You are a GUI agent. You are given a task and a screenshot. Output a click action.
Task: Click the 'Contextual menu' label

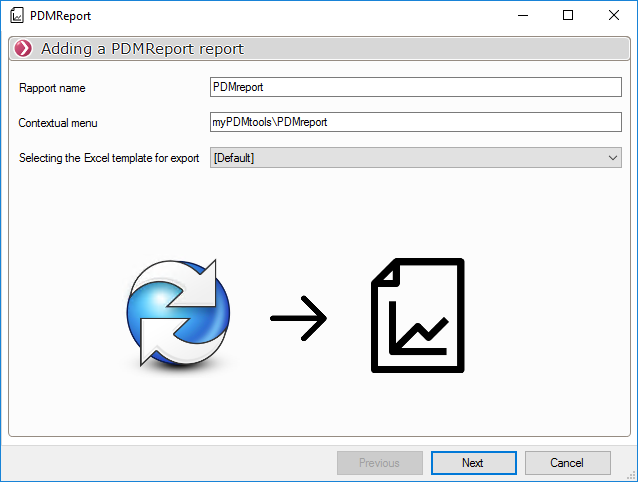[58, 123]
